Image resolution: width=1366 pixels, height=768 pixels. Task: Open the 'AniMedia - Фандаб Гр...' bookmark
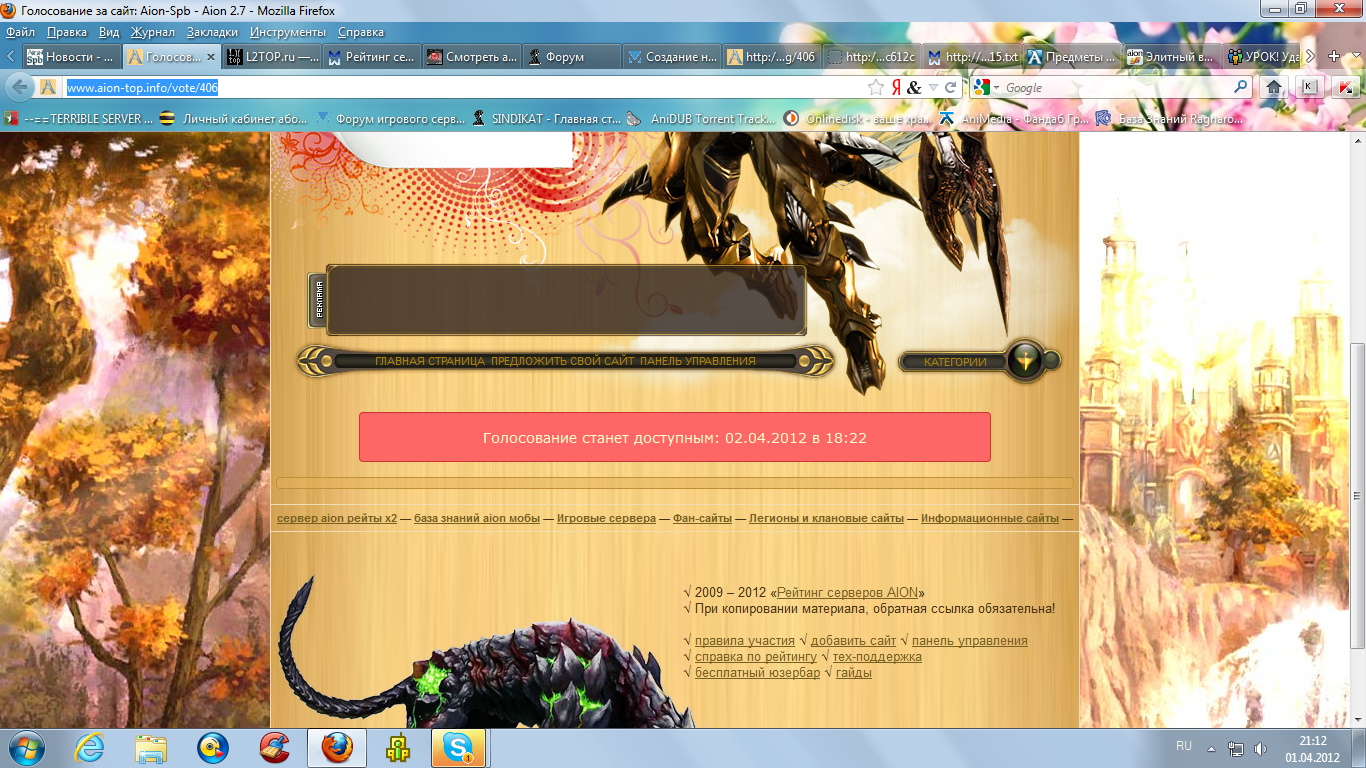pyautogui.click(x=1012, y=119)
